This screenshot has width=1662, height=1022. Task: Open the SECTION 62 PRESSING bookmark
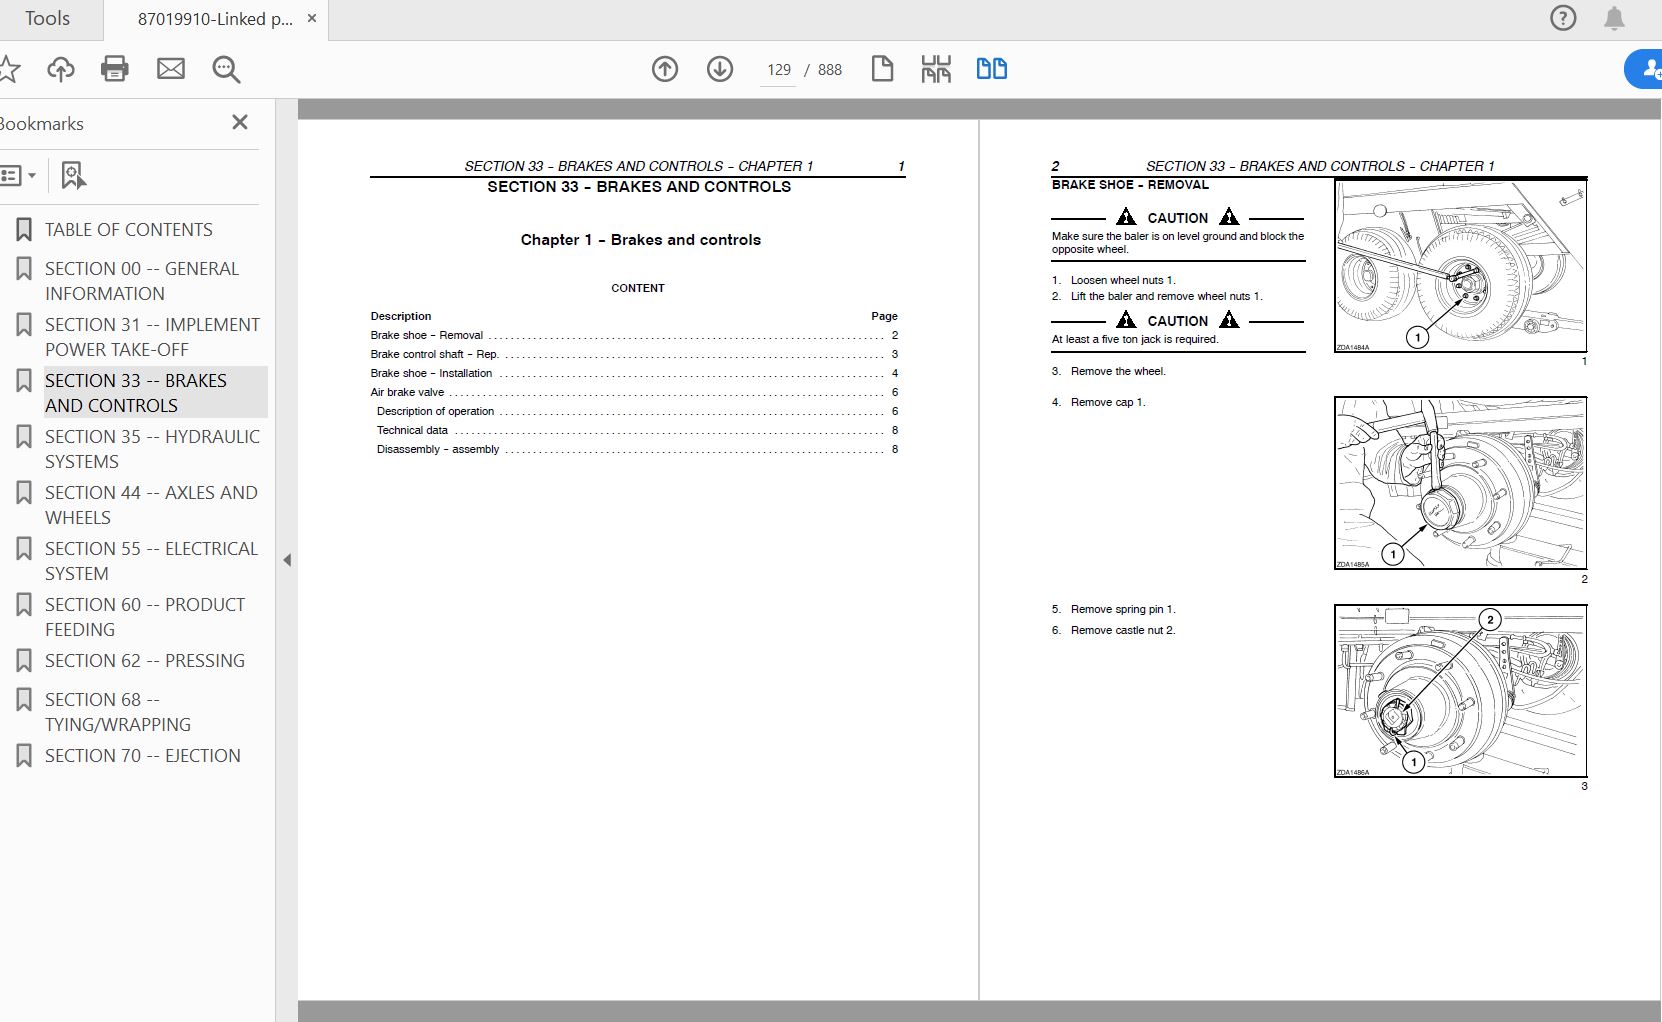pyautogui.click(x=145, y=661)
